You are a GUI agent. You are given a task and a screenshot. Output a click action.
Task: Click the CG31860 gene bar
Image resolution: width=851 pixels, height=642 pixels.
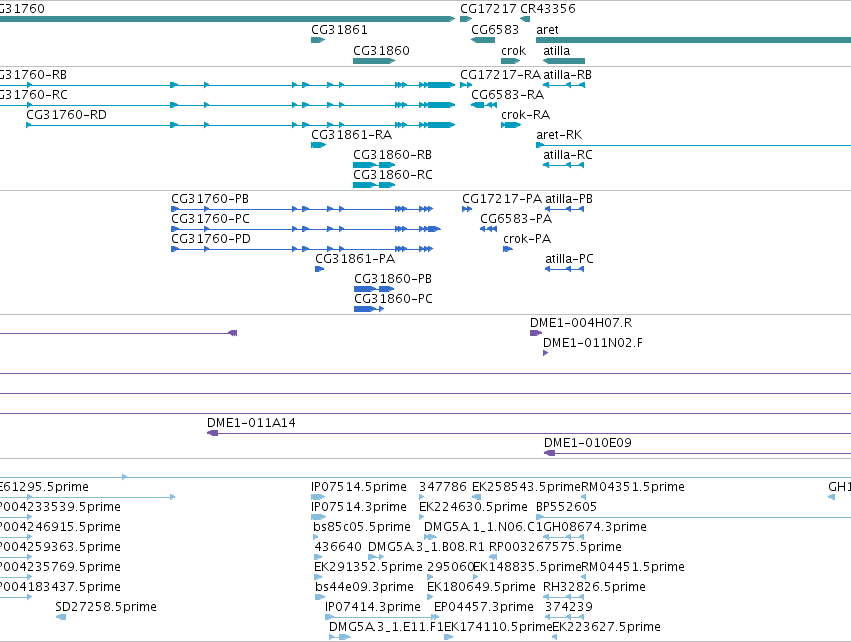pyautogui.click(x=374, y=61)
